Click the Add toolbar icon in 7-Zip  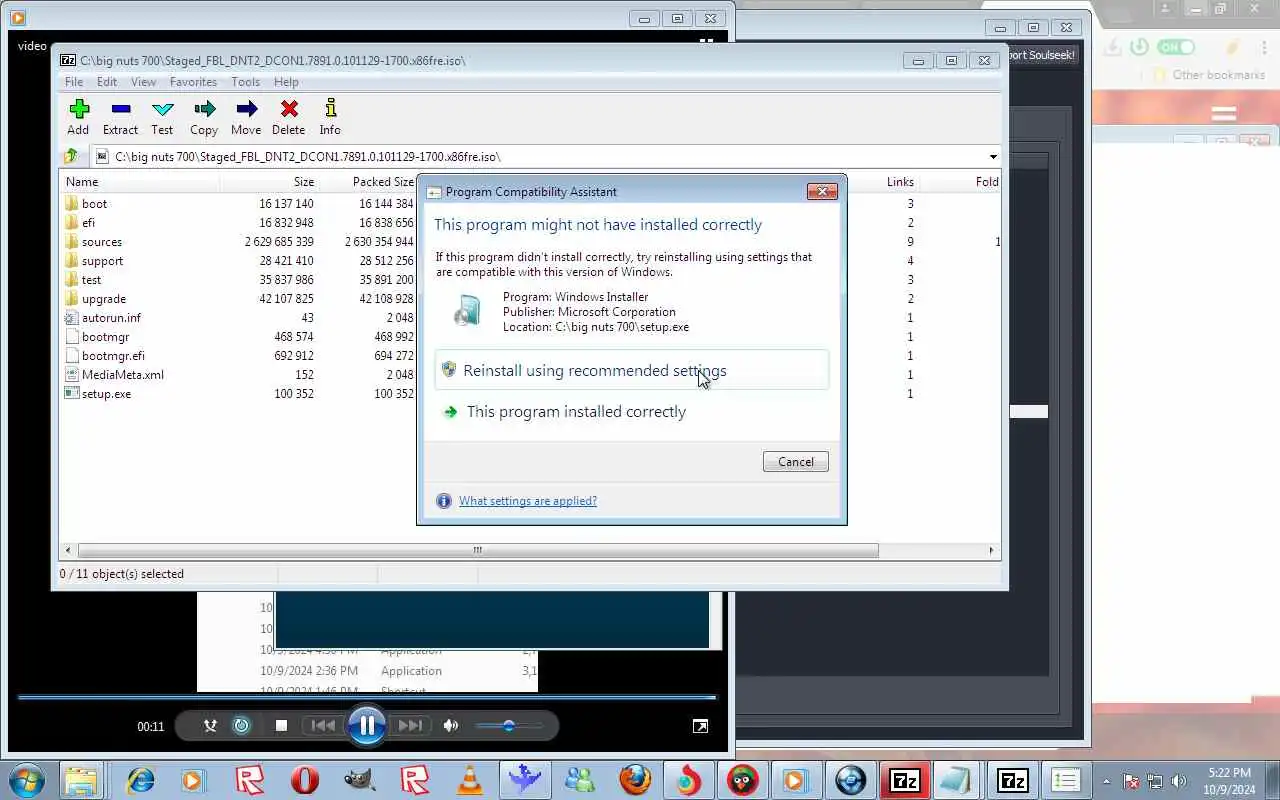click(x=78, y=116)
